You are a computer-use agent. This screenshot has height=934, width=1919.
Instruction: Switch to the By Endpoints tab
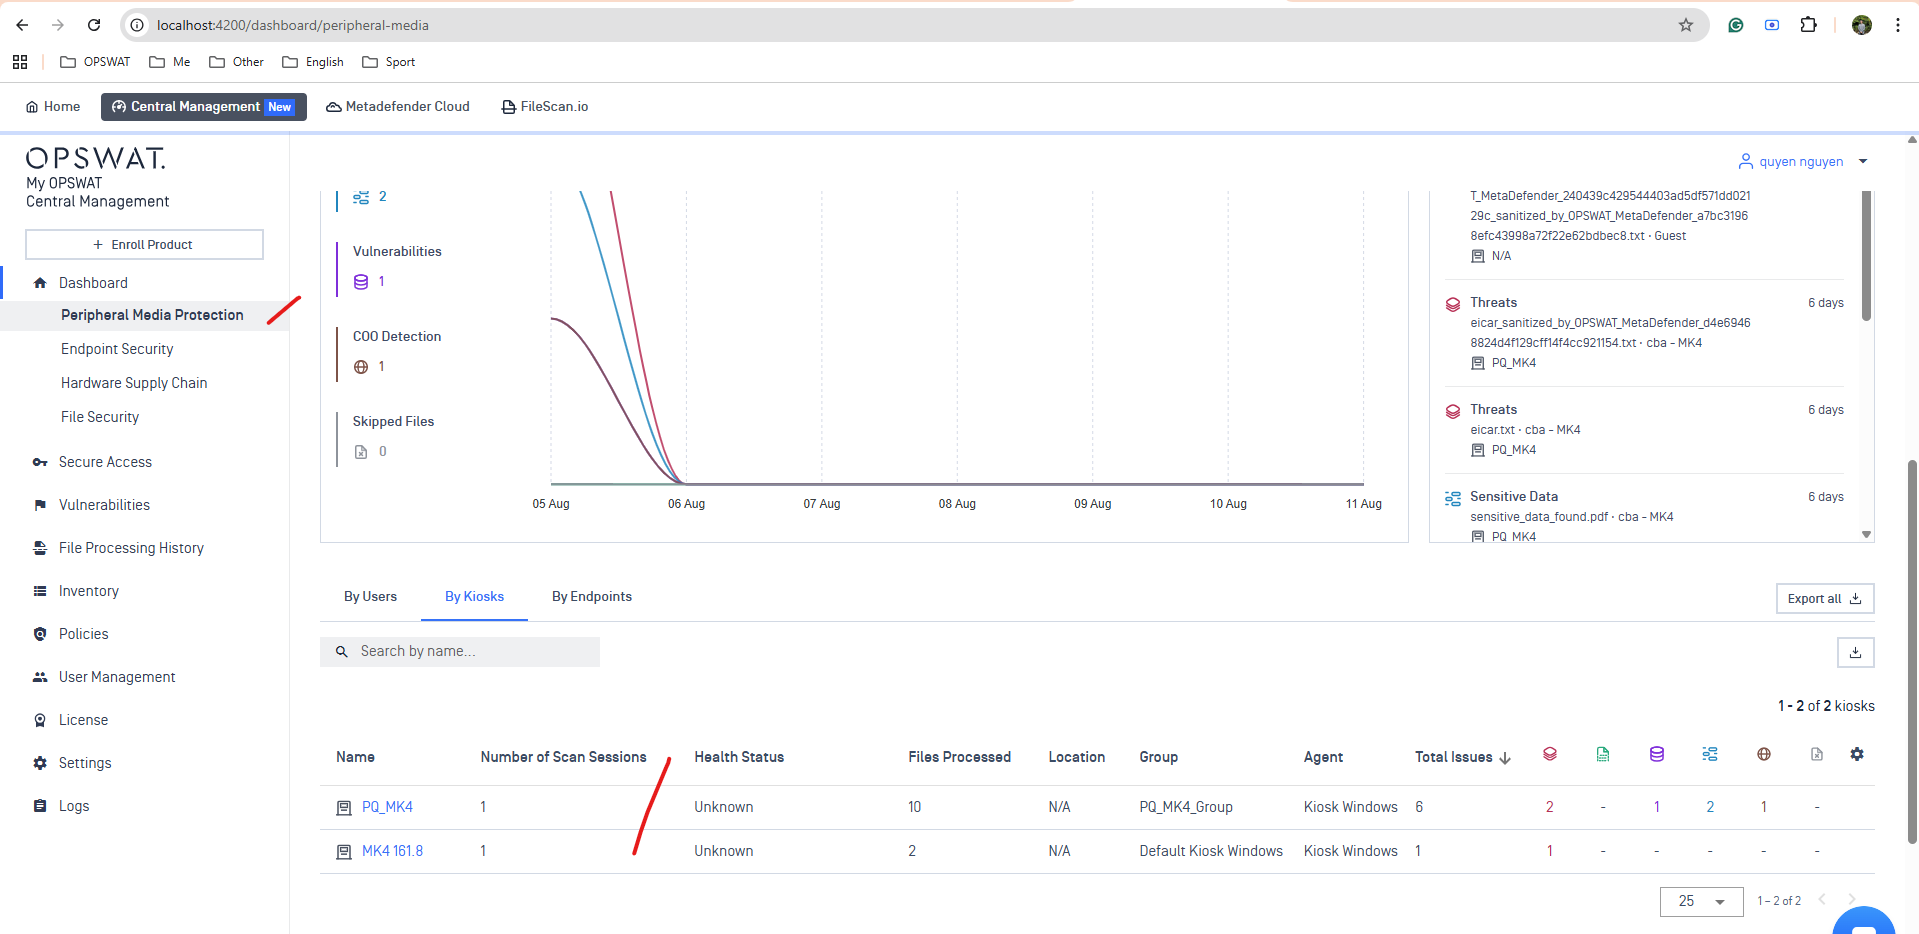(x=592, y=597)
